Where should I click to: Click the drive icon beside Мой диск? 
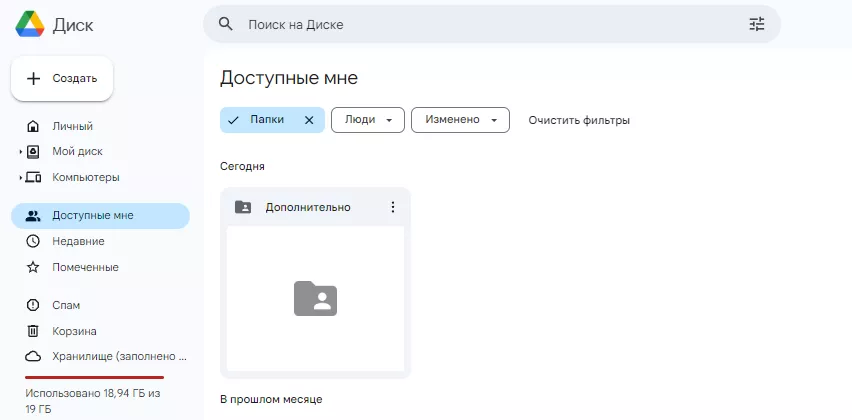(33, 152)
